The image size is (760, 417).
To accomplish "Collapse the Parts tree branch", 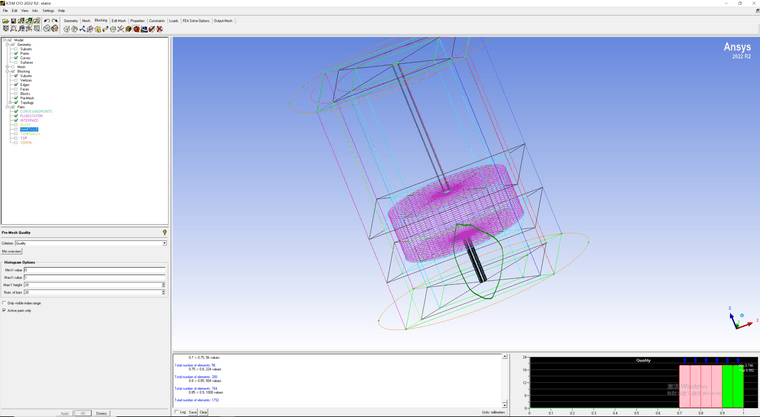I will point(7,107).
